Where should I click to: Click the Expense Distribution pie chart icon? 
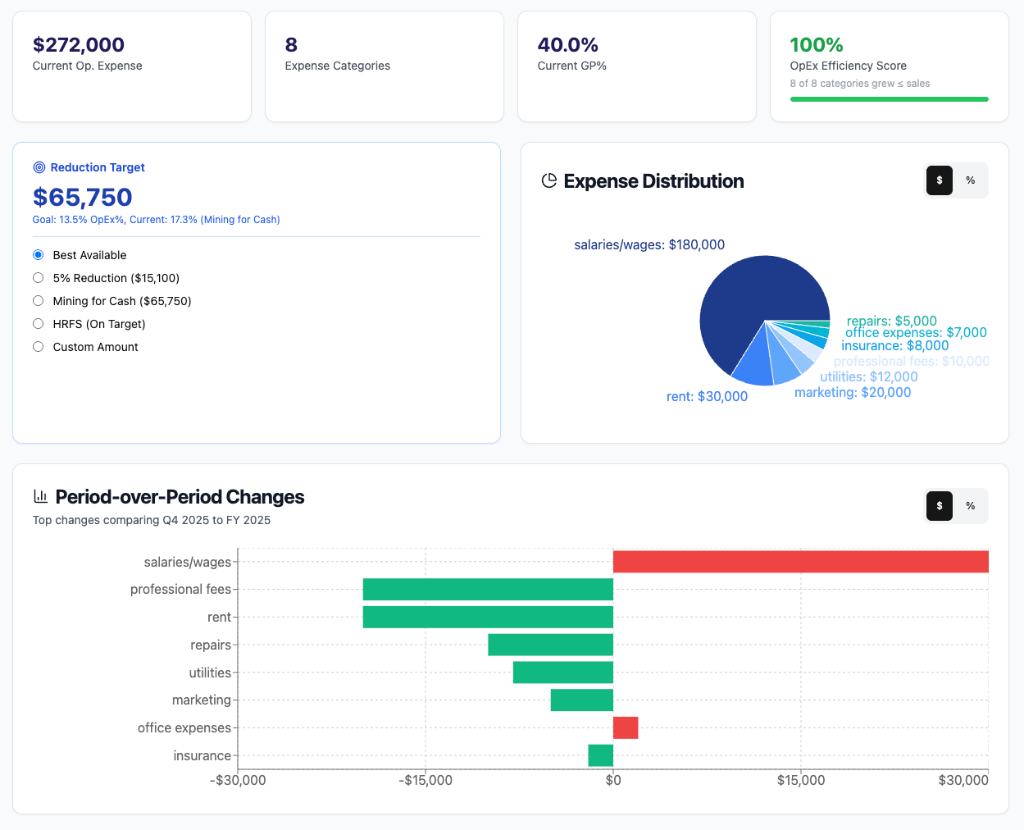pos(549,181)
